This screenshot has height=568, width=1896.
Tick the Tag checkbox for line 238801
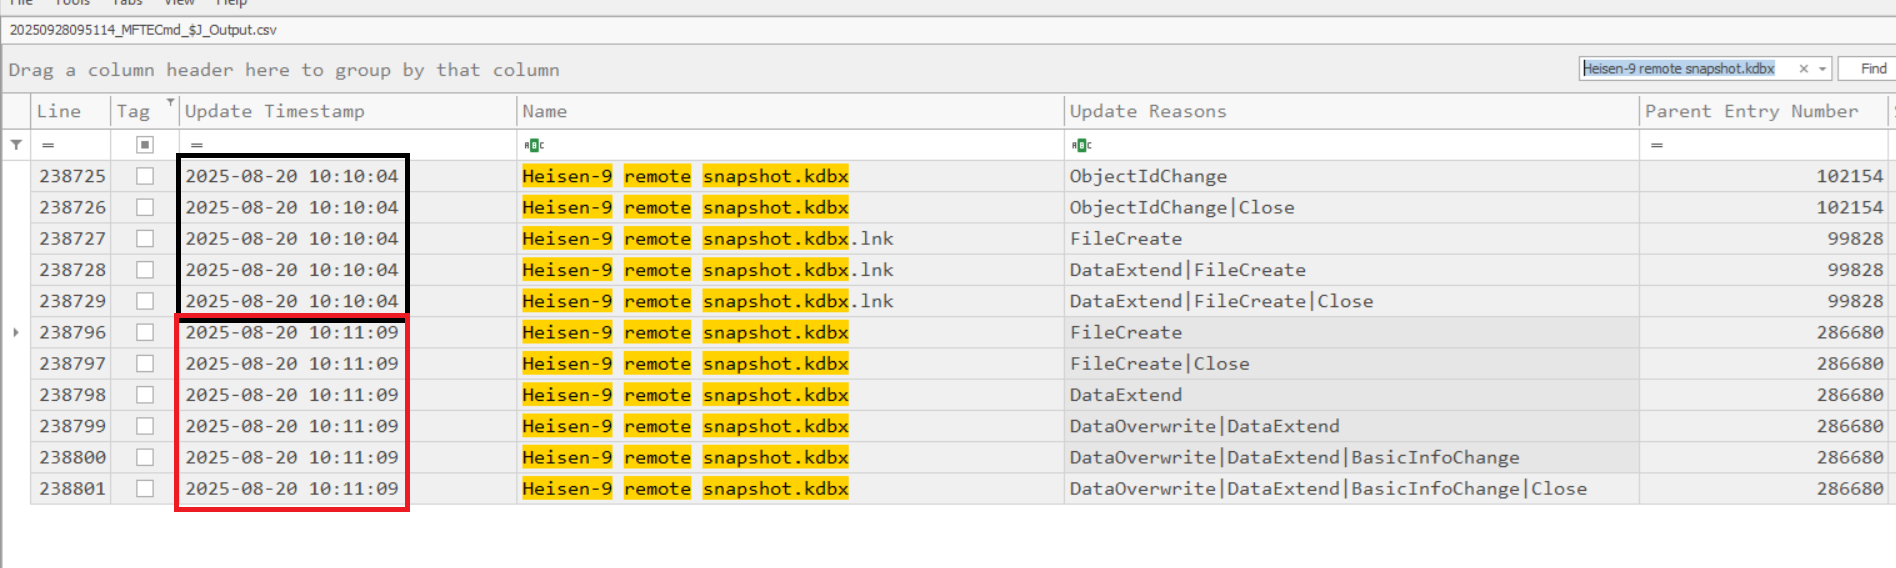[145, 488]
